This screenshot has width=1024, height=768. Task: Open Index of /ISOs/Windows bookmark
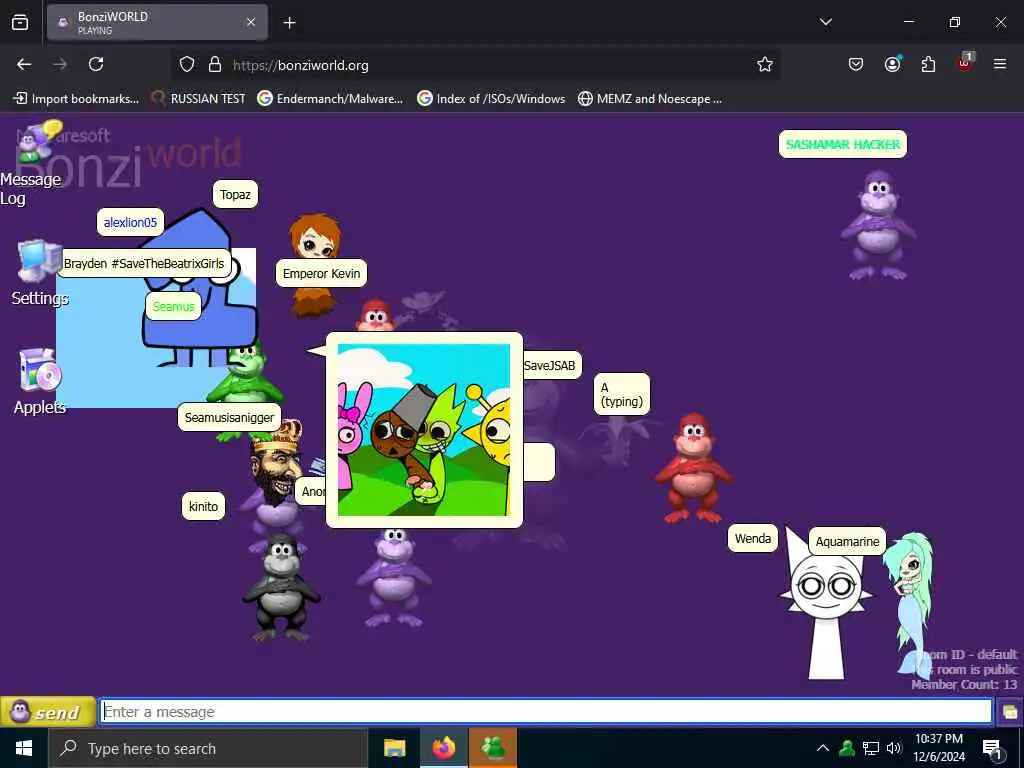[x=491, y=99]
